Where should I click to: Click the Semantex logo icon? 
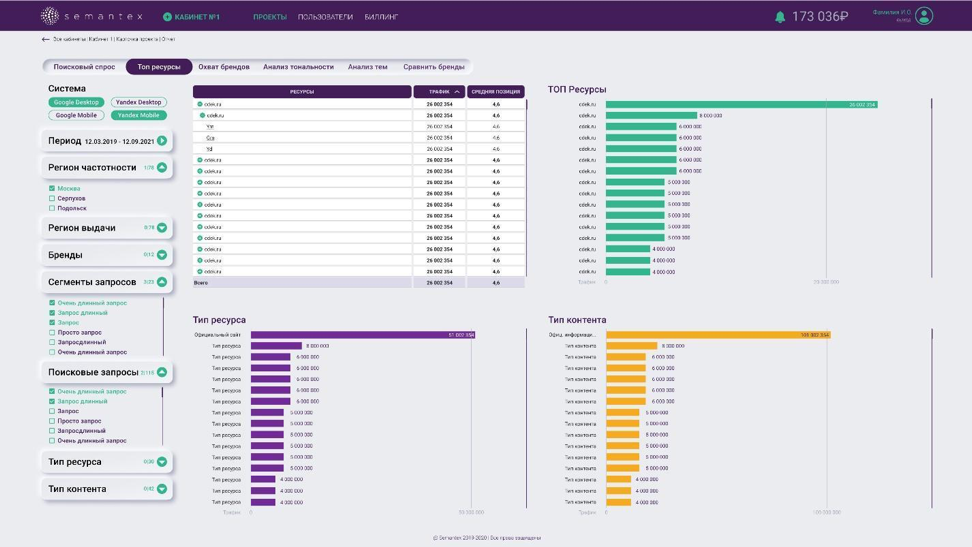[49, 16]
